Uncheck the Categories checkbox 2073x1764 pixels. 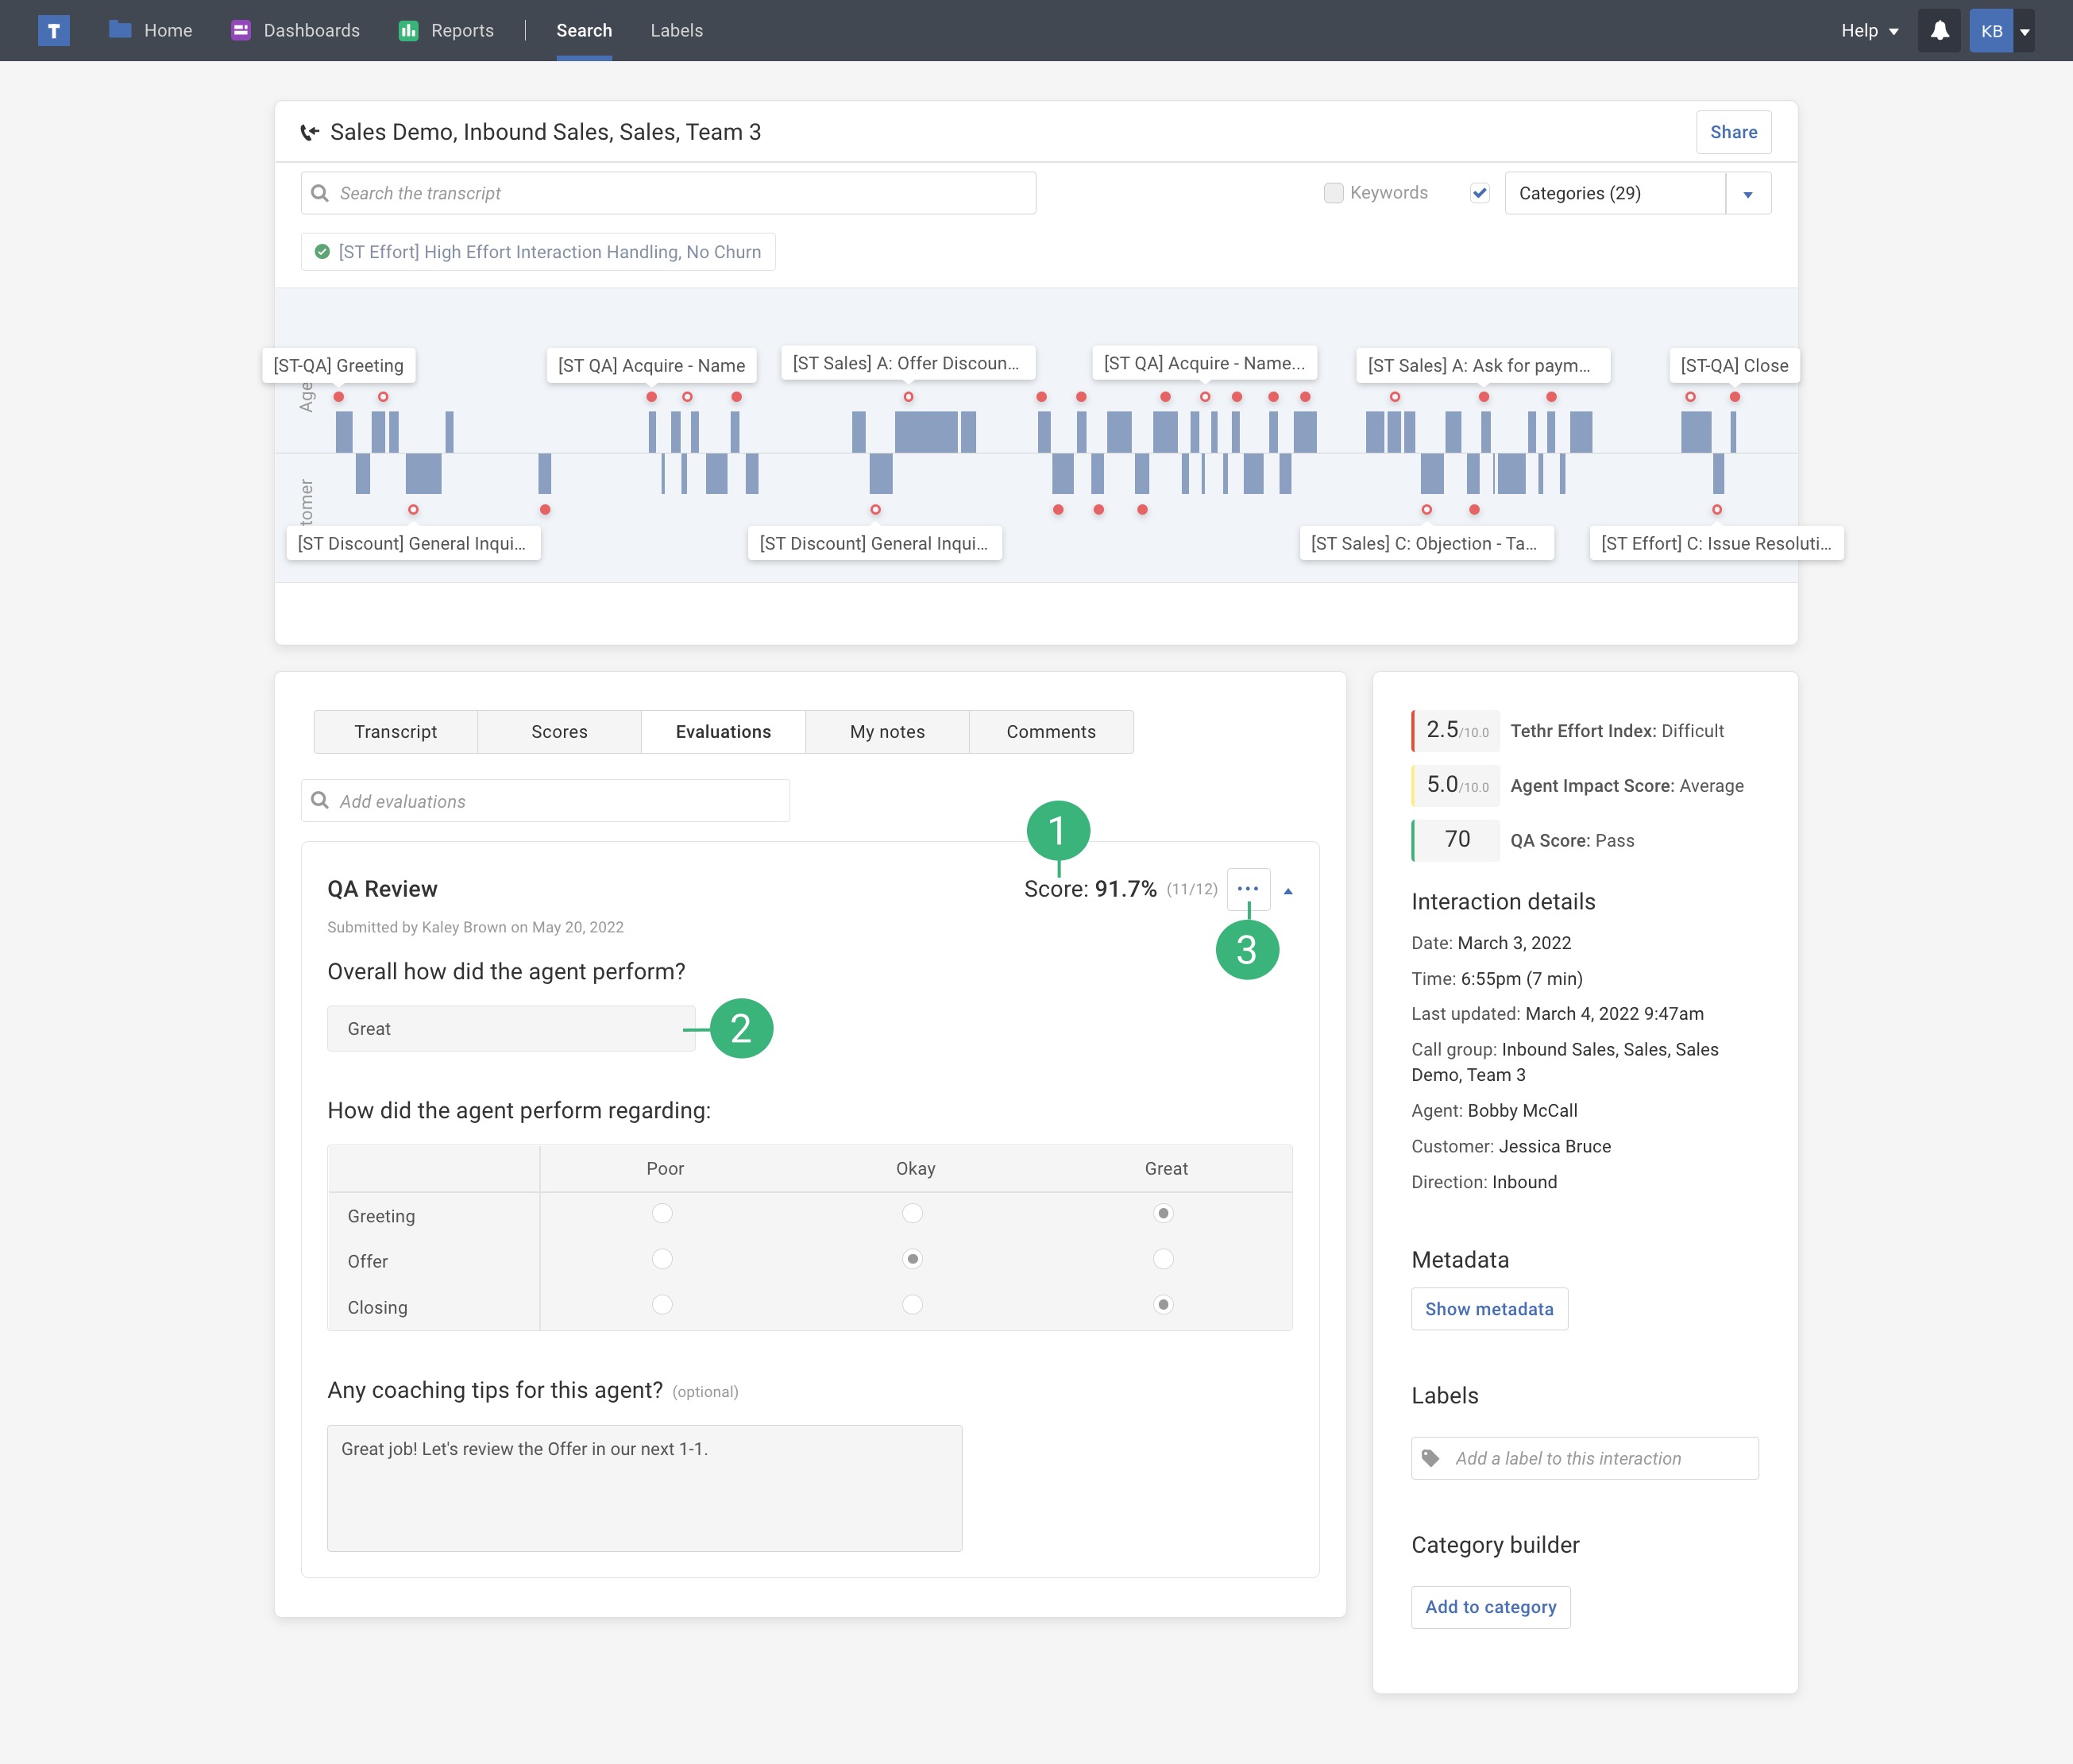[1480, 193]
